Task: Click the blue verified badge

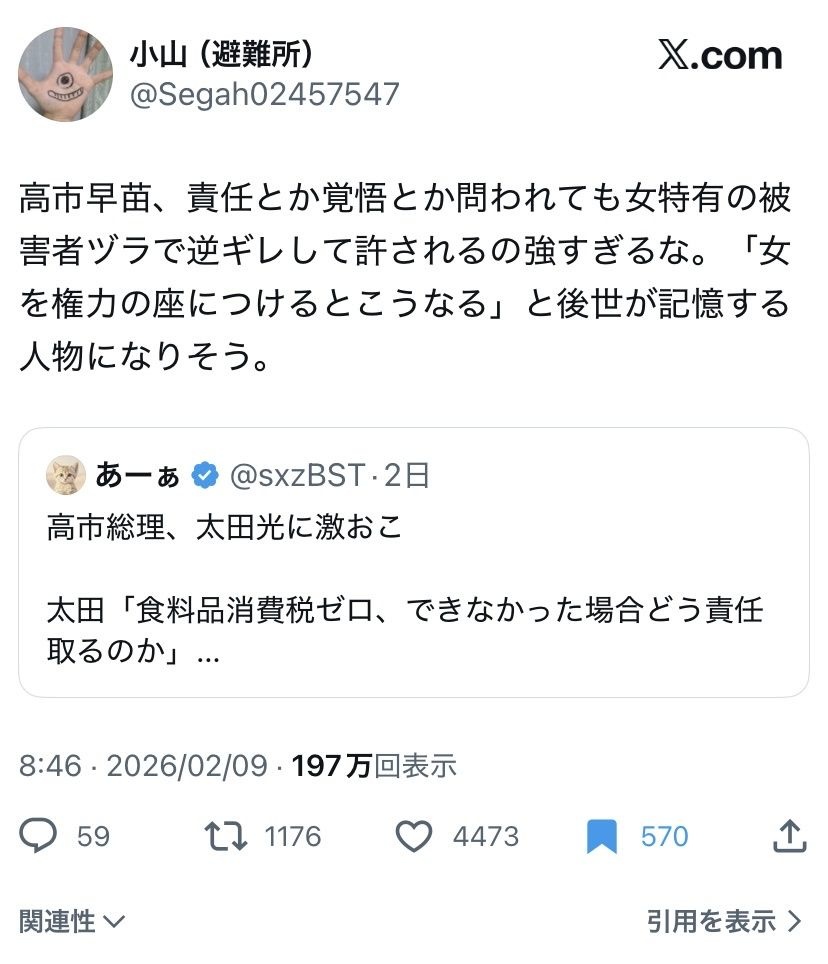Action: 205,476
